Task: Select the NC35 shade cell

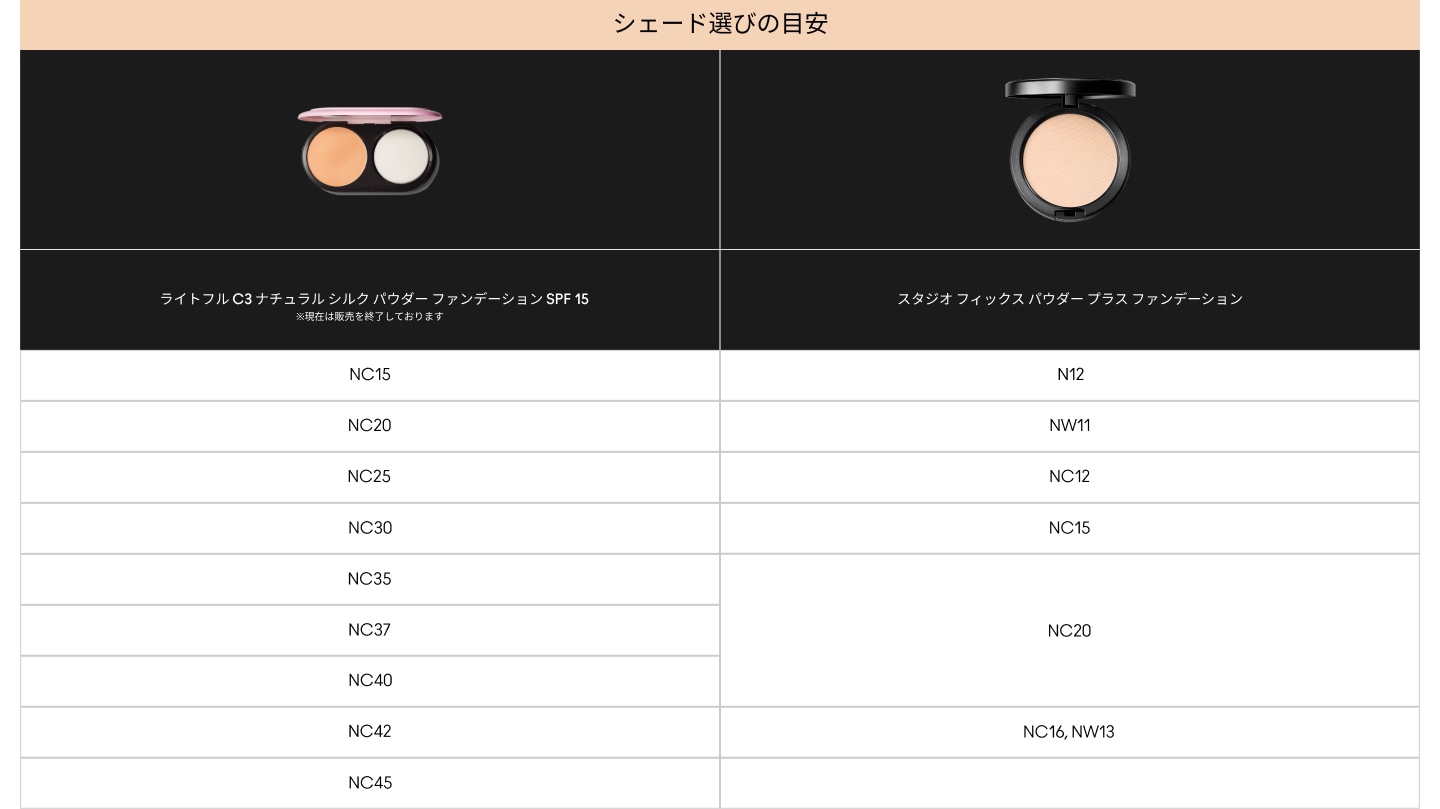Action: click(370, 578)
